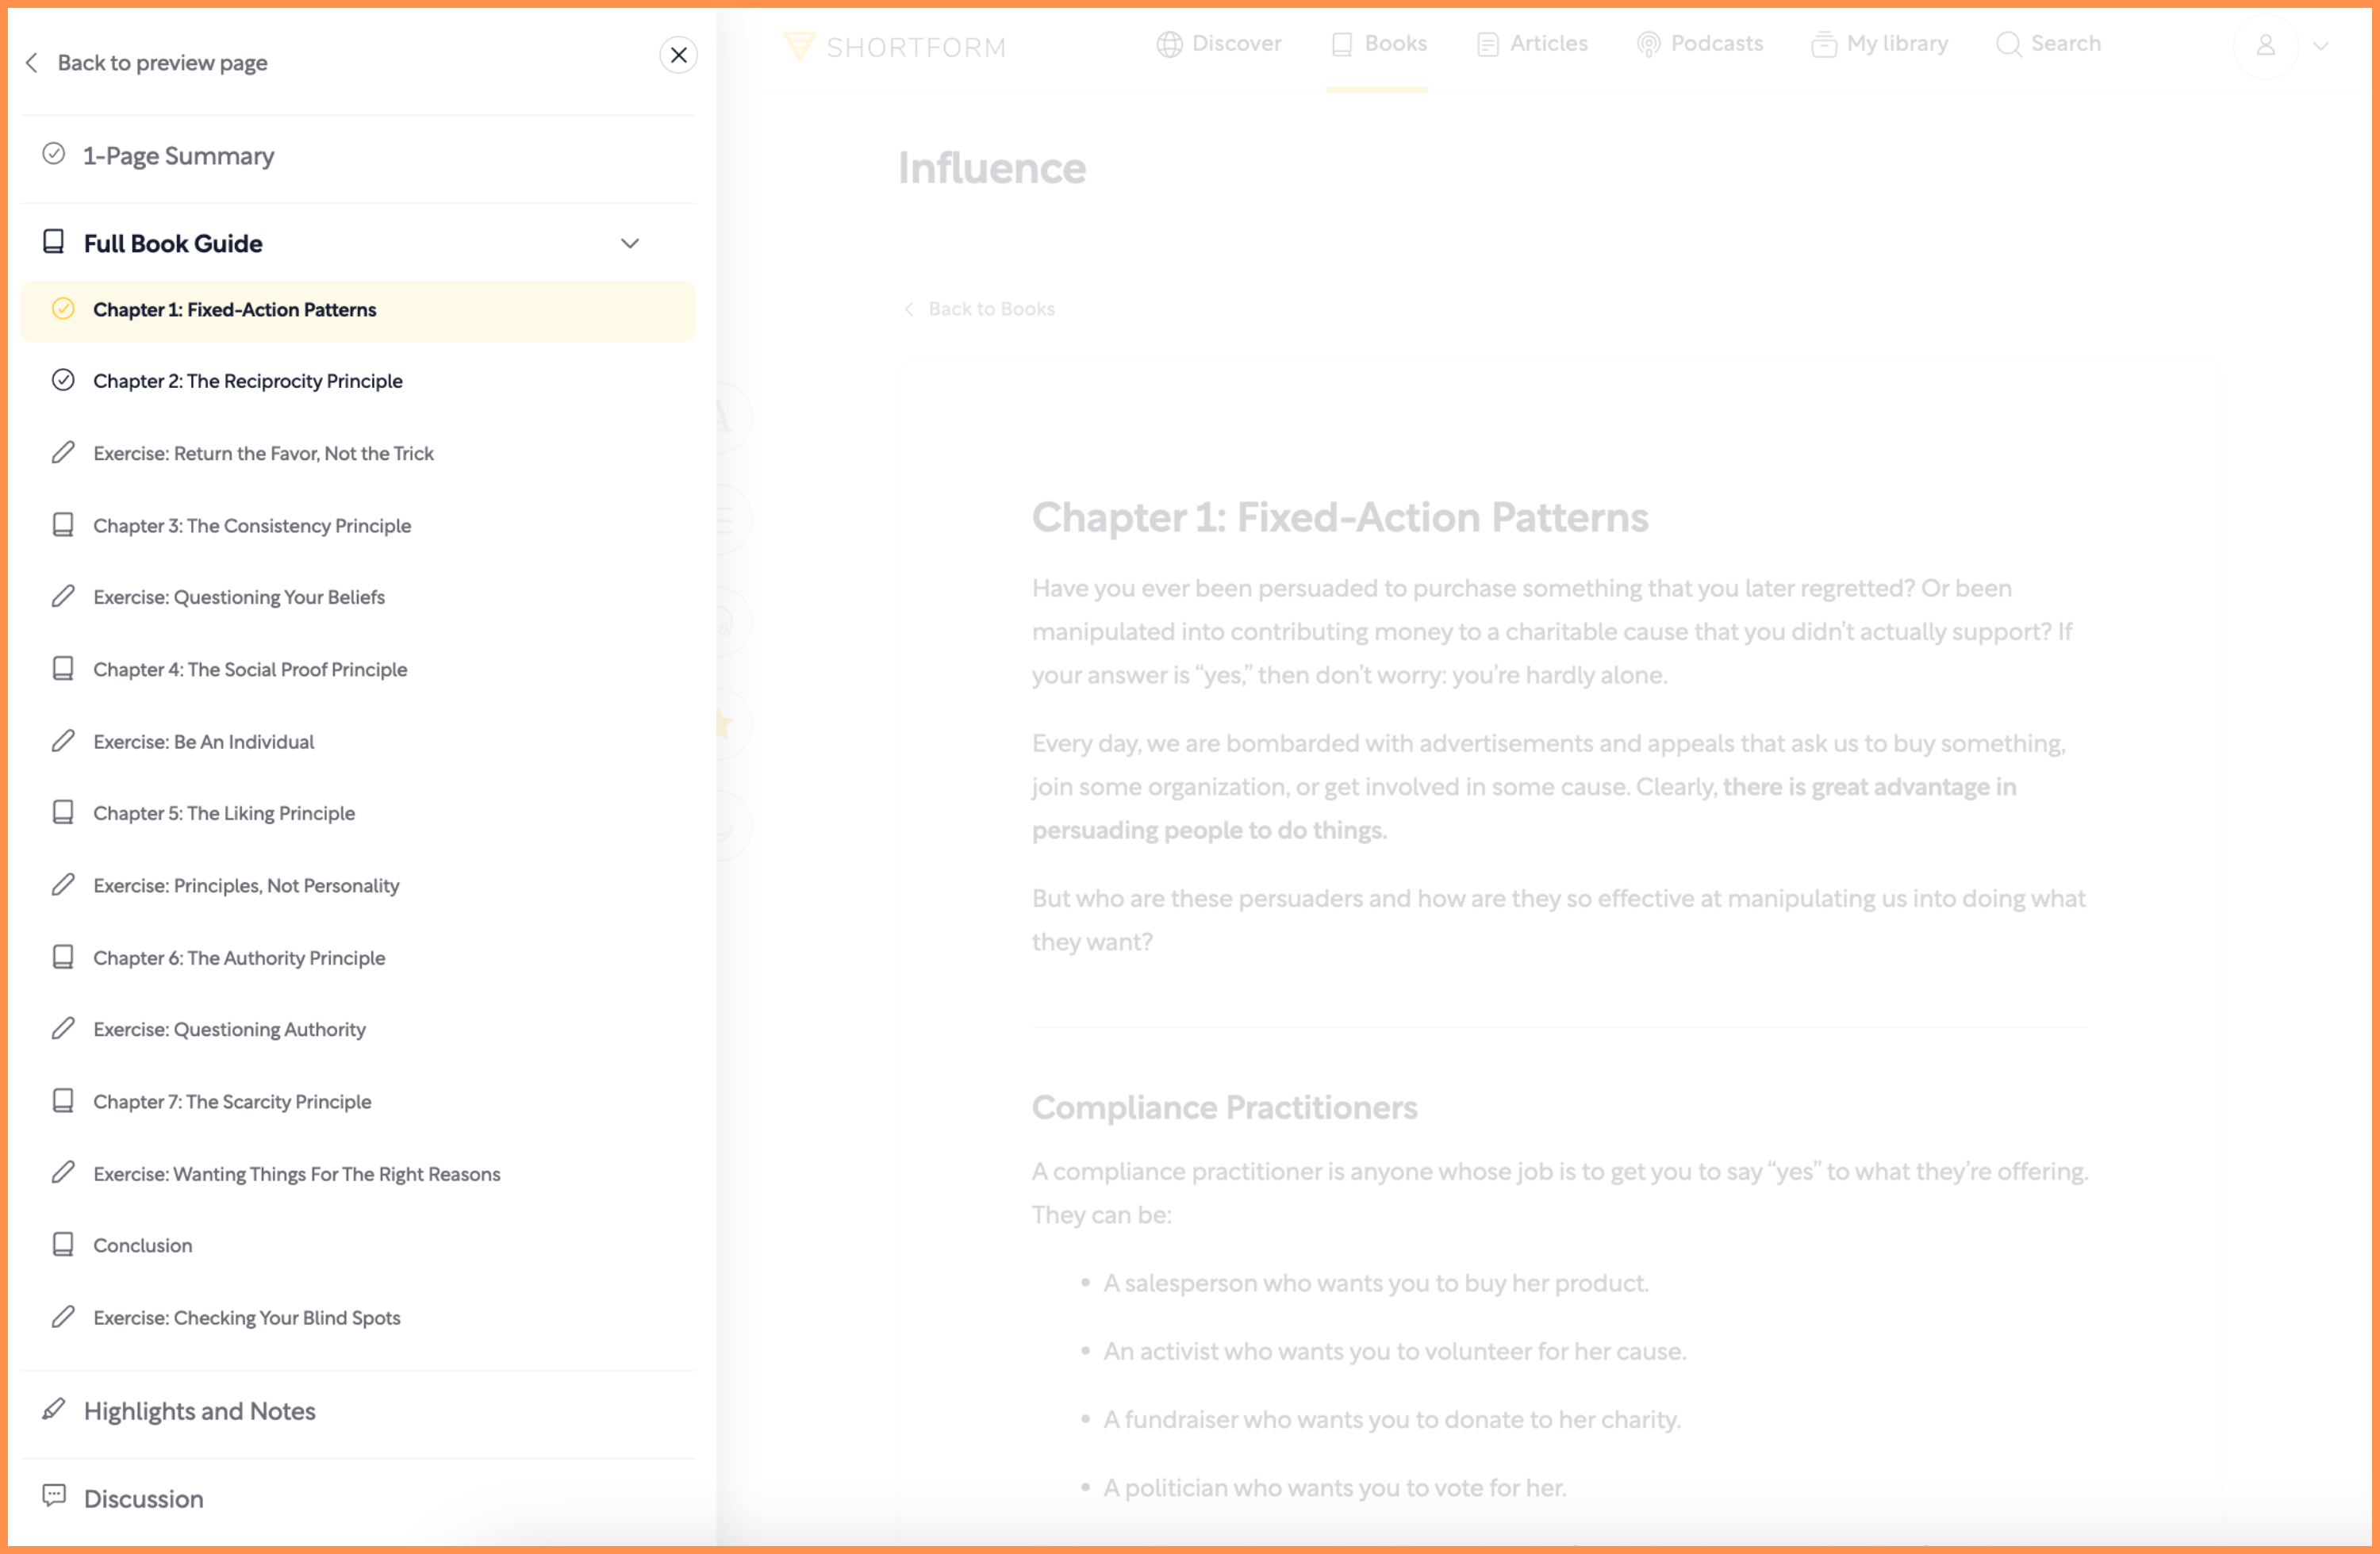Open My library tab
Image resolution: width=2380 pixels, height=1554 pixels.
[1880, 44]
